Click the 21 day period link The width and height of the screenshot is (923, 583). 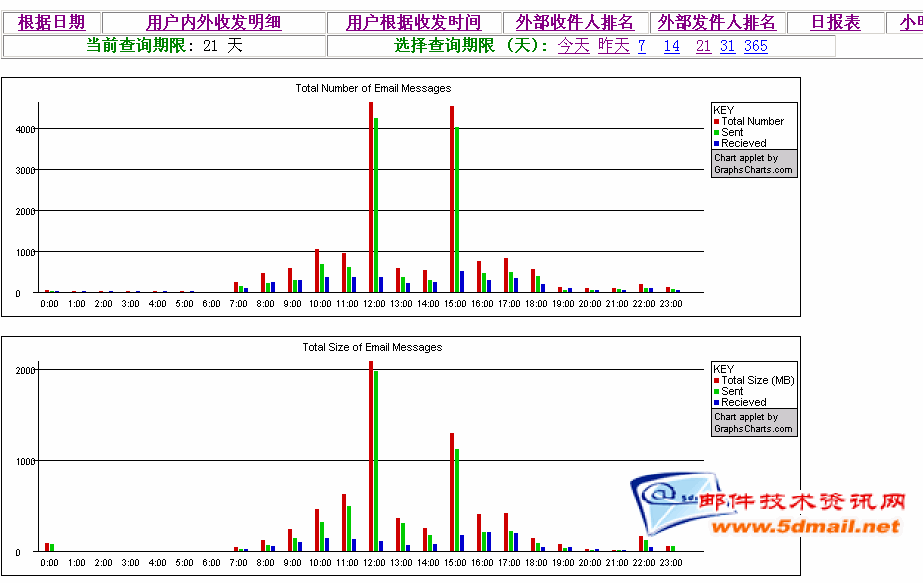pyautogui.click(x=703, y=46)
